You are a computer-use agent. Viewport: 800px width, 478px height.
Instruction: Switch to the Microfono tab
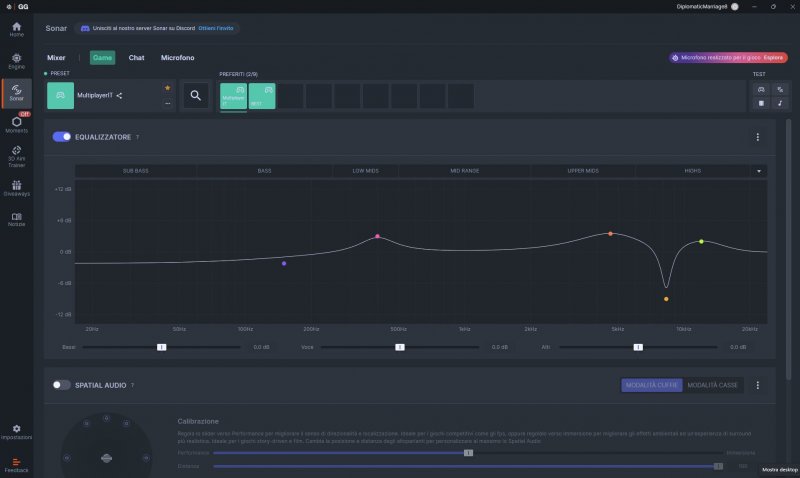pyautogui.click(x=177, y=58)
